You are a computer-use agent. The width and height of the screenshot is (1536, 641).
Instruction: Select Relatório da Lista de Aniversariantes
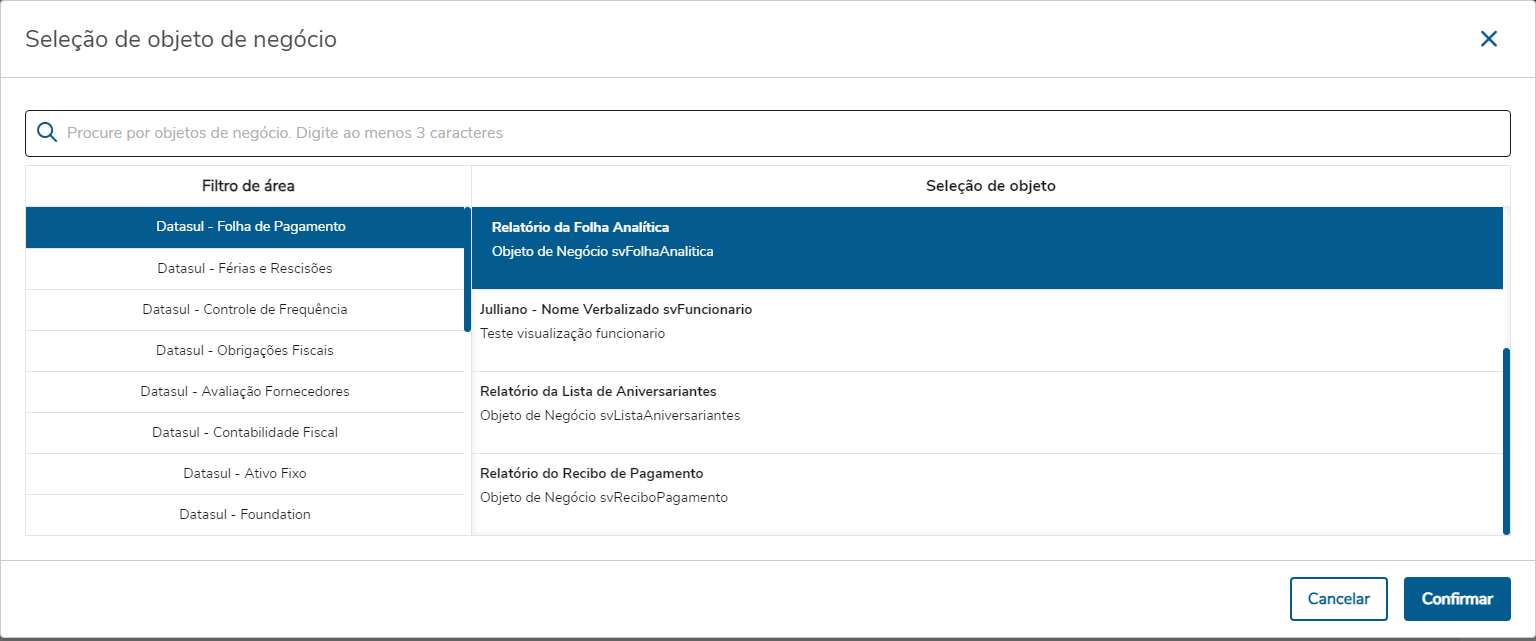pos(986,404)
